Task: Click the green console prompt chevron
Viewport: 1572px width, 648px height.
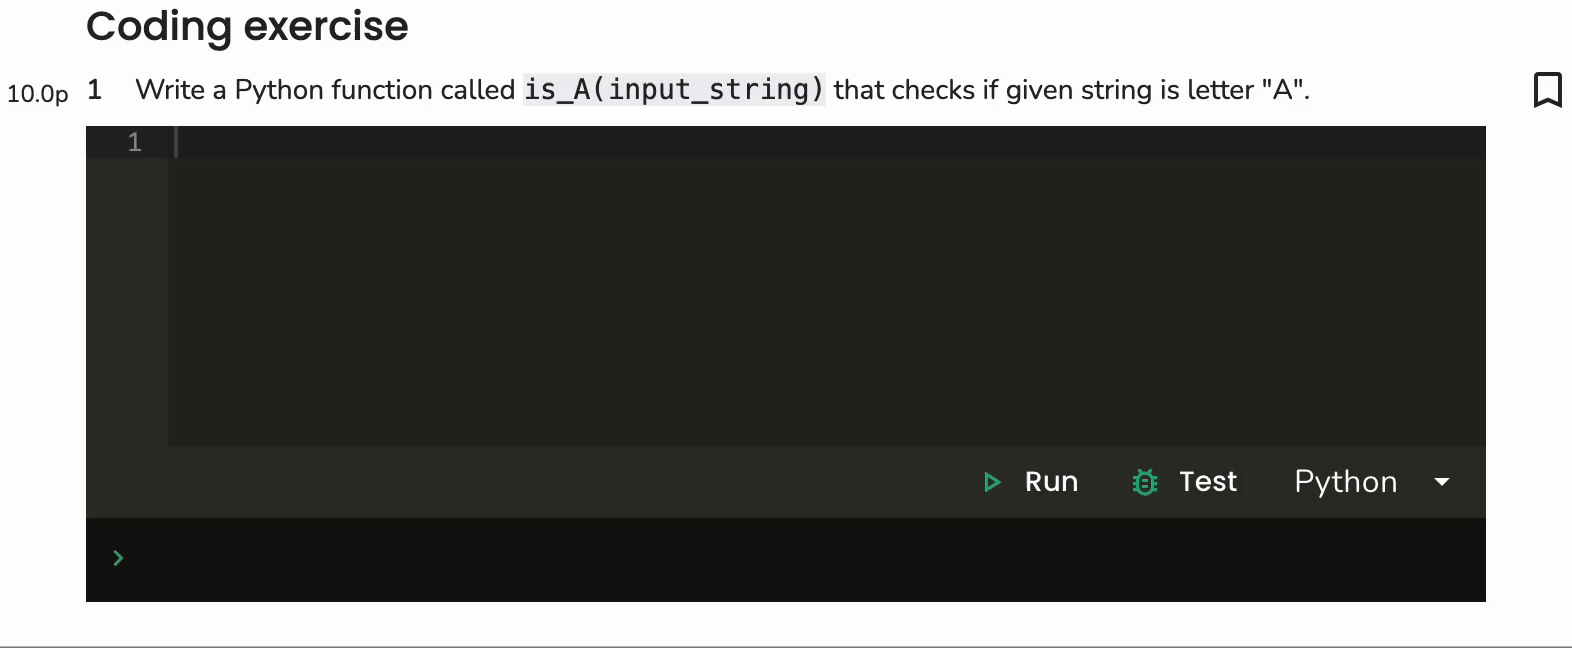Action: 118,558
